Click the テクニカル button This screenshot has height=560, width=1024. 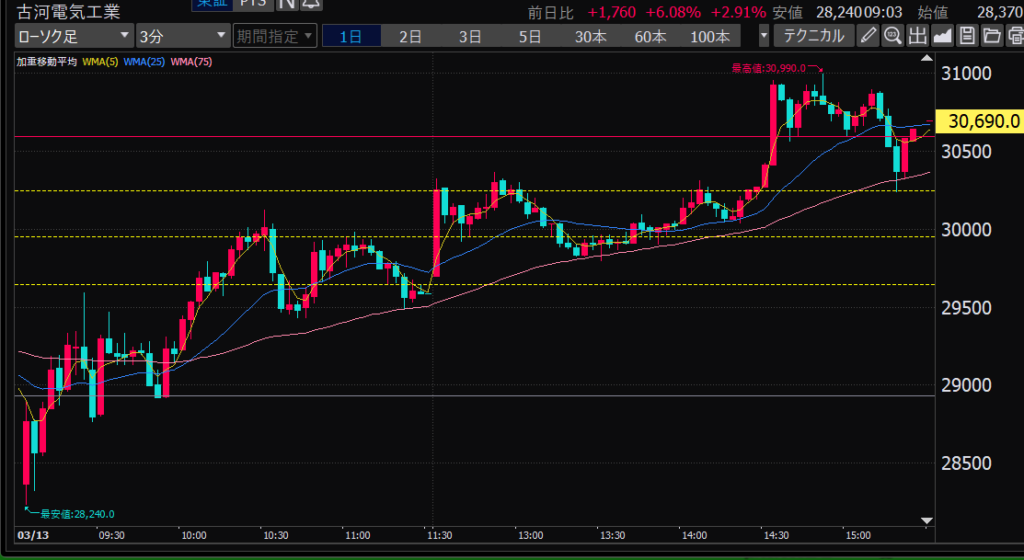point(814,37)
